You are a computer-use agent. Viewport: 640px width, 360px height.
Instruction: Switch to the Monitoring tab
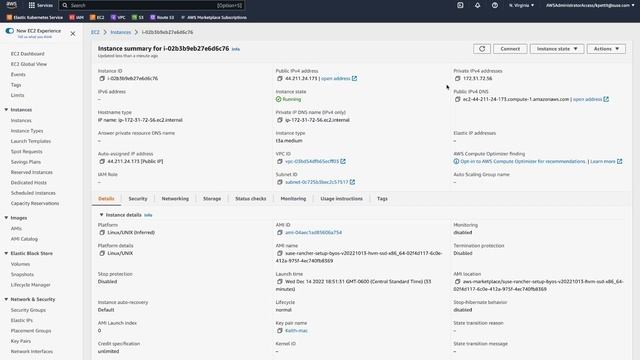293,199
